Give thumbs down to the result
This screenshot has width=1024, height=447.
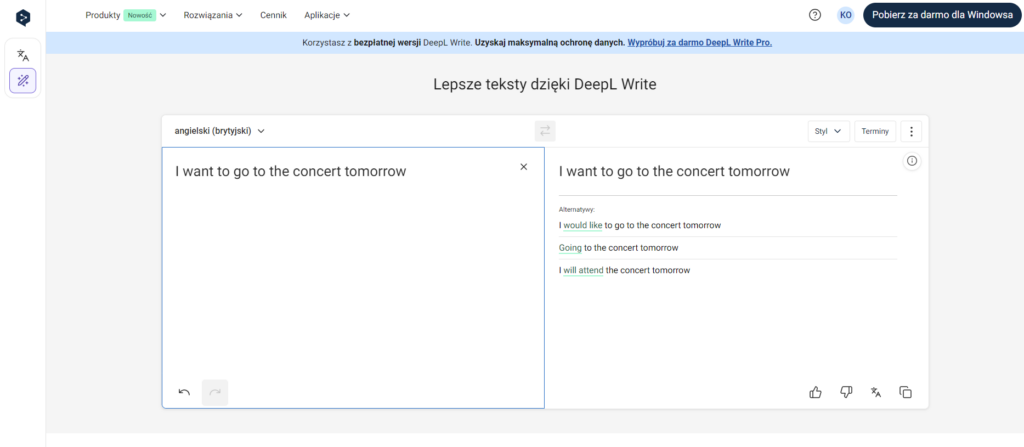846,392
